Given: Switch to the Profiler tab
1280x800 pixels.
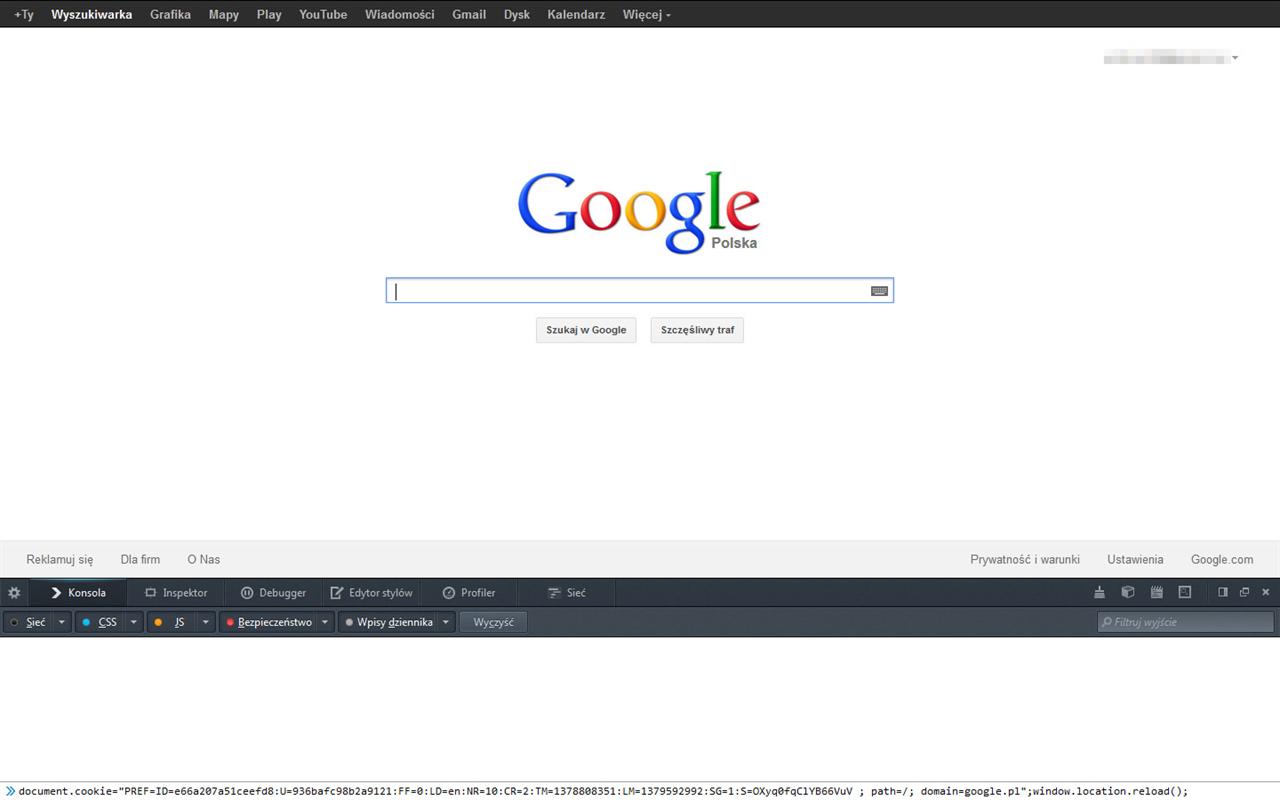Looking at the screenshot, I should point(469,593).
